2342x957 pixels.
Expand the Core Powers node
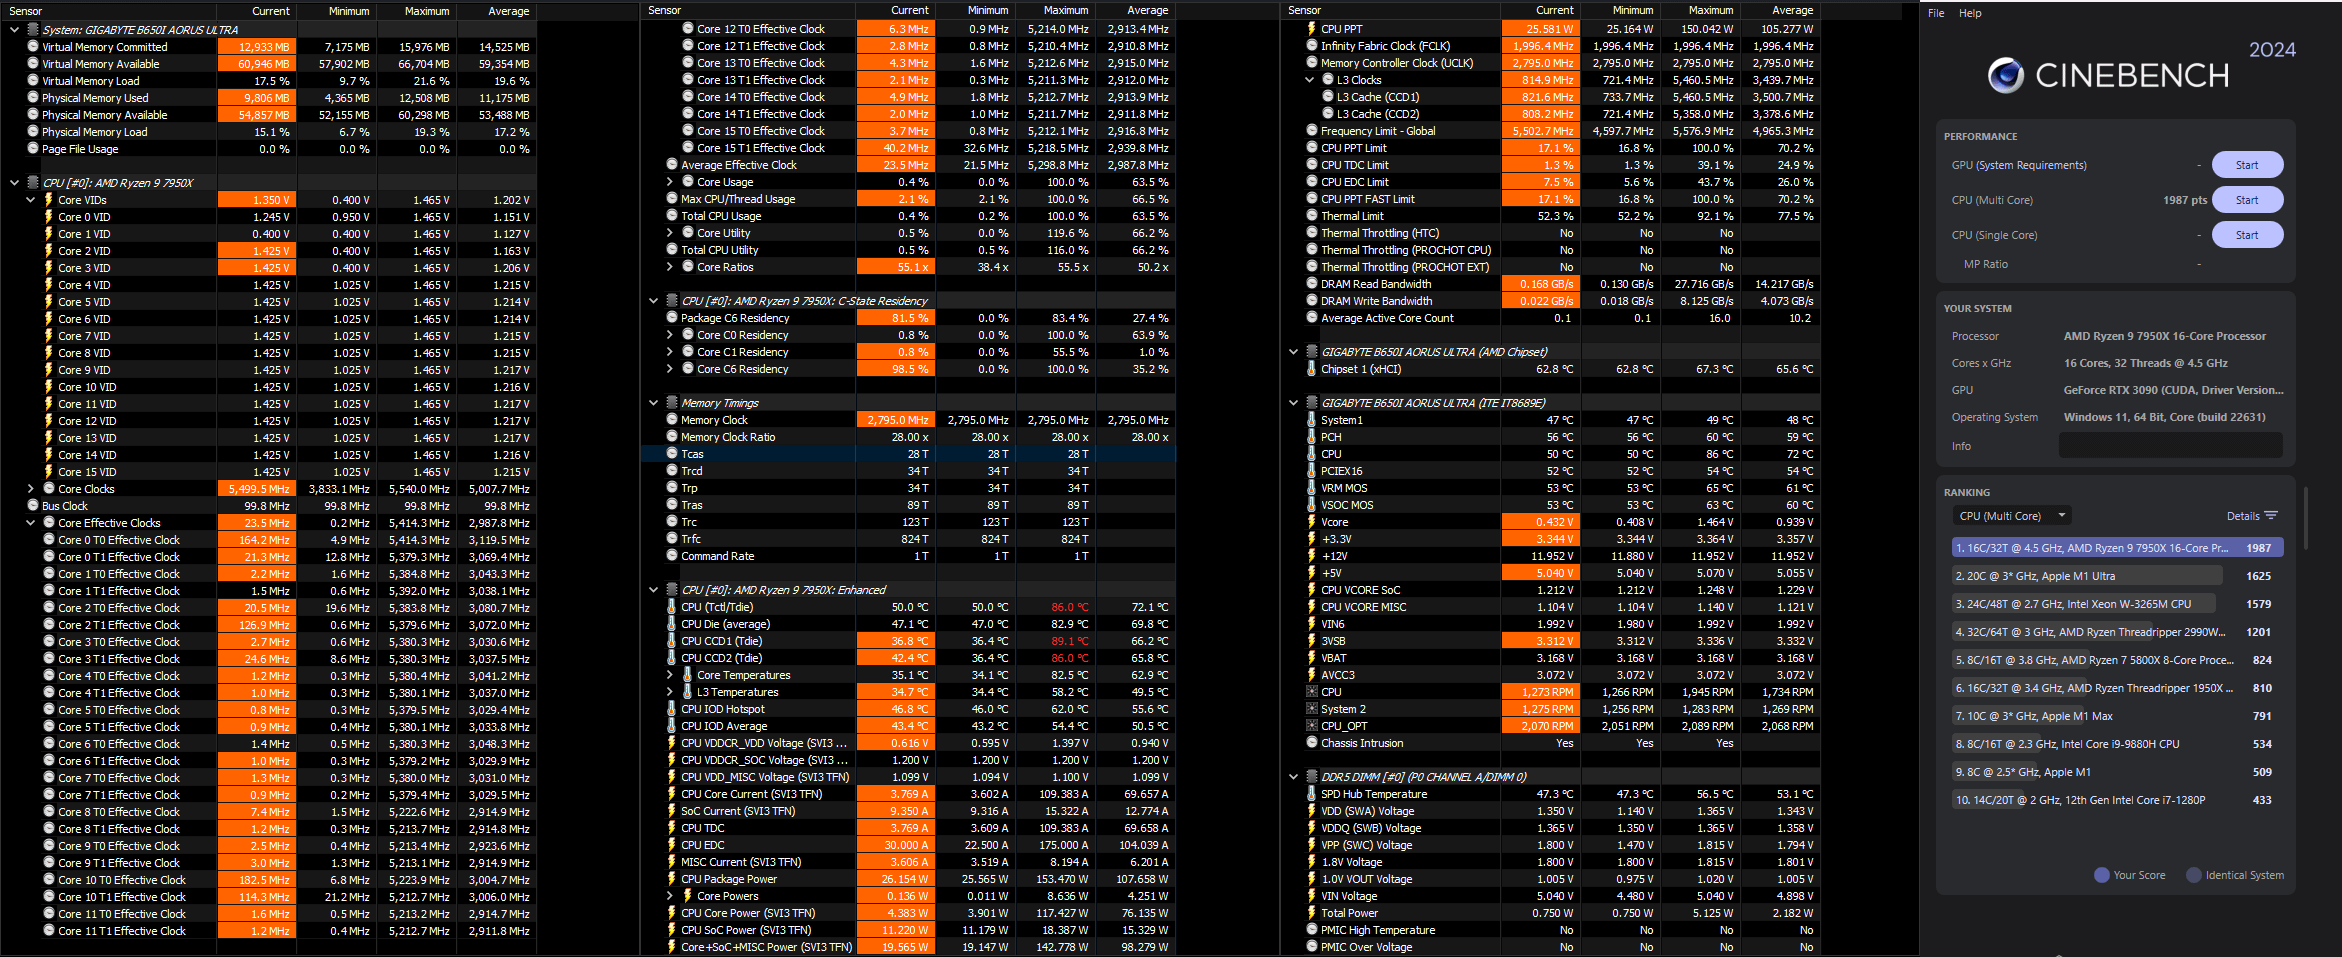click(x=671, y=896)
